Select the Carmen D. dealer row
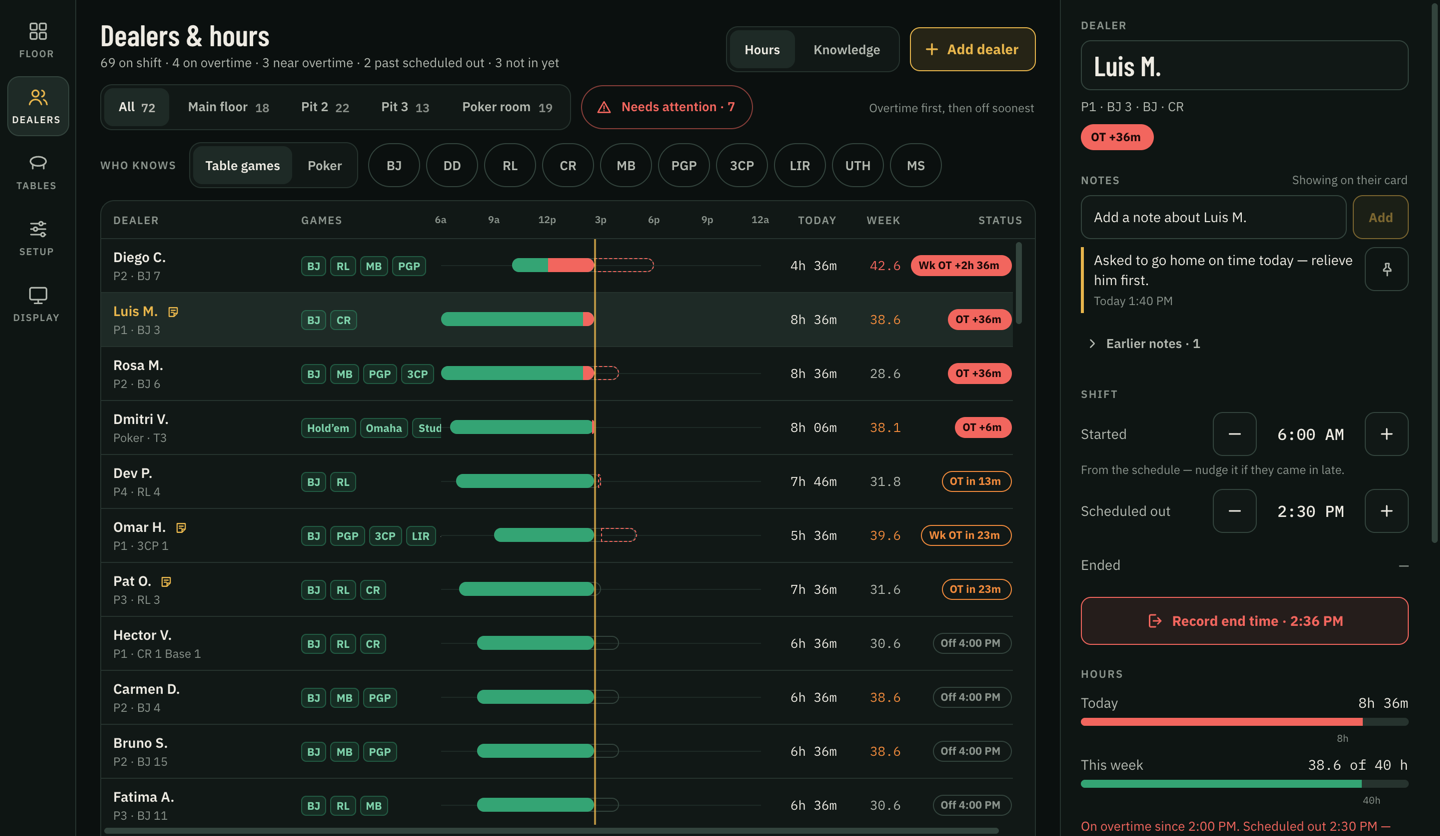 click(x=557, y=698)
